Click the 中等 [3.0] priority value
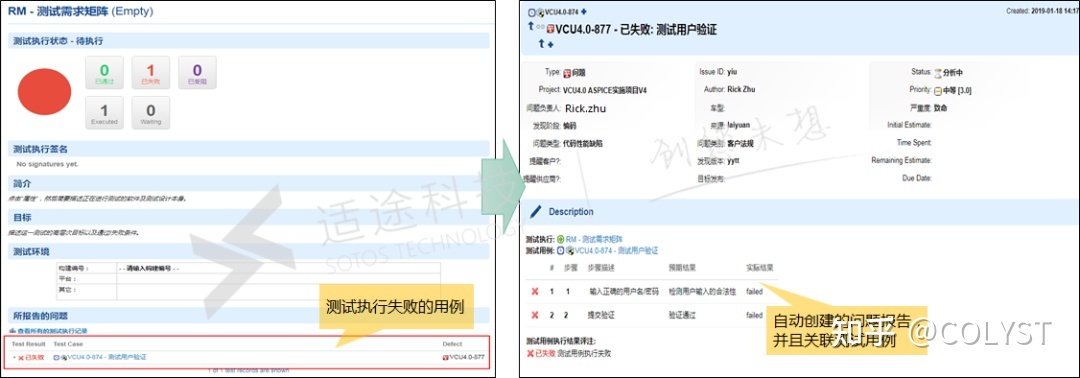This screenshot has width=1080, height=378. coord(957,90)
